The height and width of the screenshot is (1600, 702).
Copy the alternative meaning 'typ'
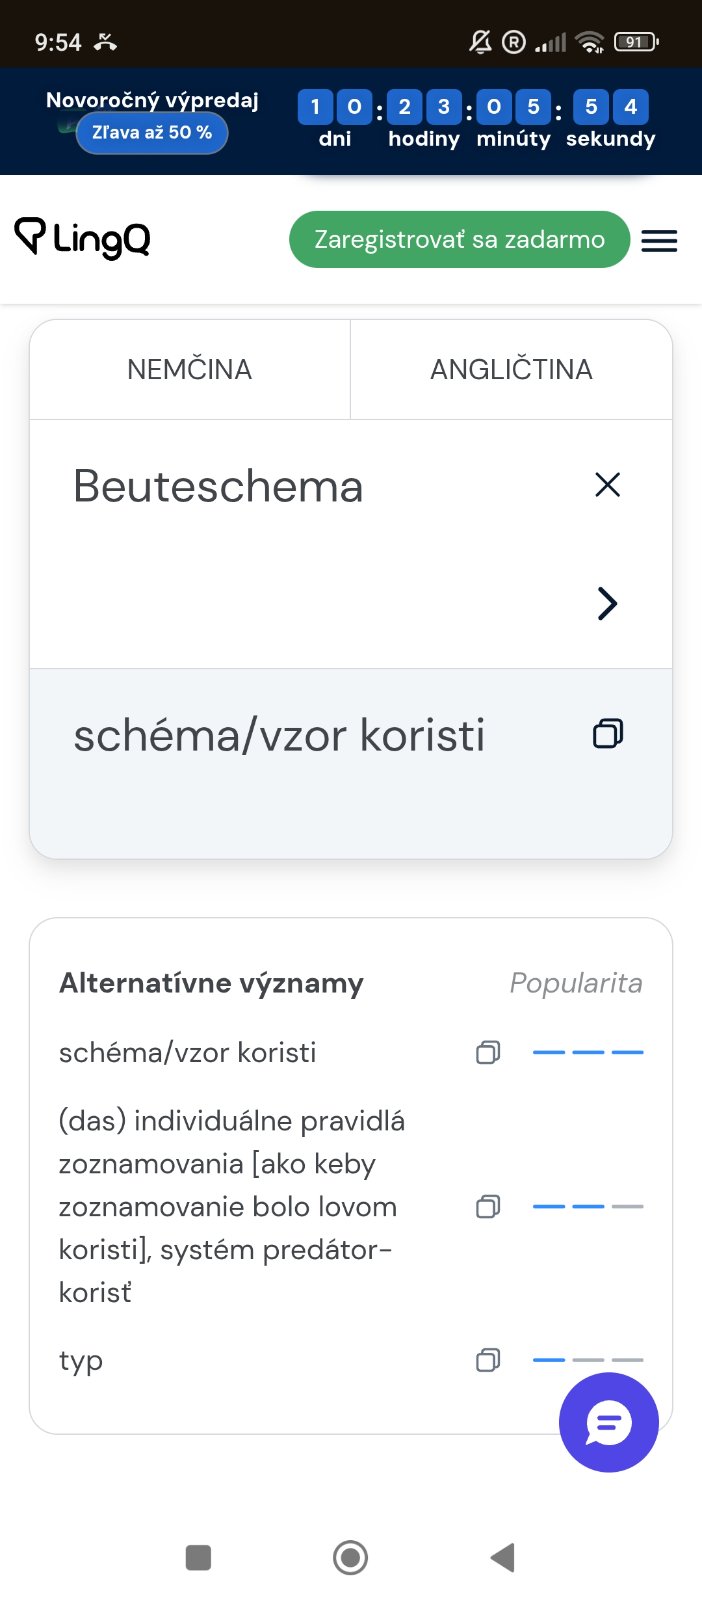[x=488, y=1360]
